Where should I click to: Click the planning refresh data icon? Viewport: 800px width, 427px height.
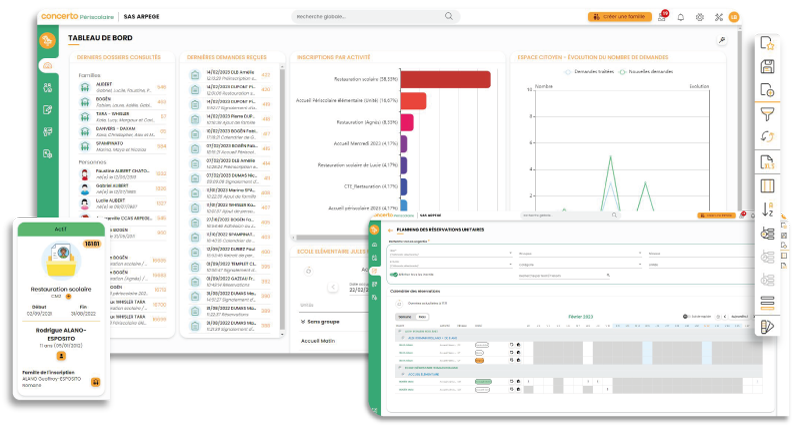point(399,304)
